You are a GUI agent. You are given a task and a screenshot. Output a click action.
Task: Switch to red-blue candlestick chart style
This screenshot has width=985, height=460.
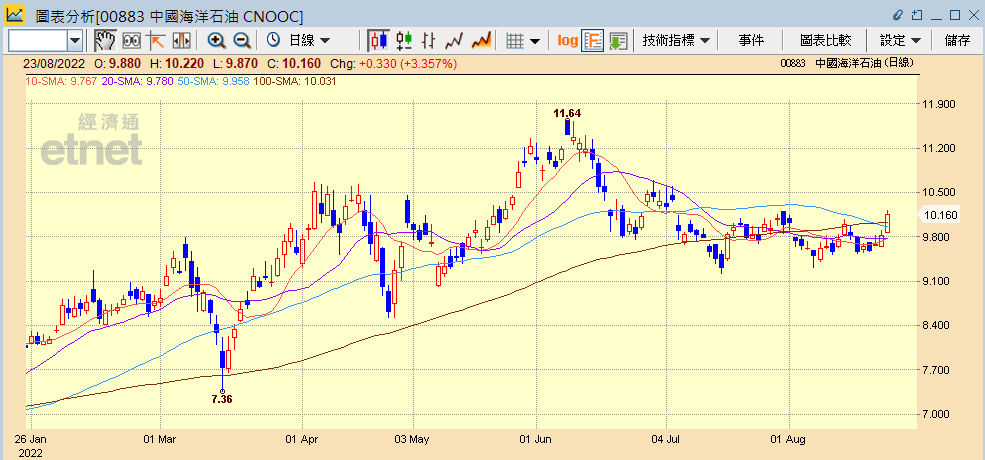point(379,41)
